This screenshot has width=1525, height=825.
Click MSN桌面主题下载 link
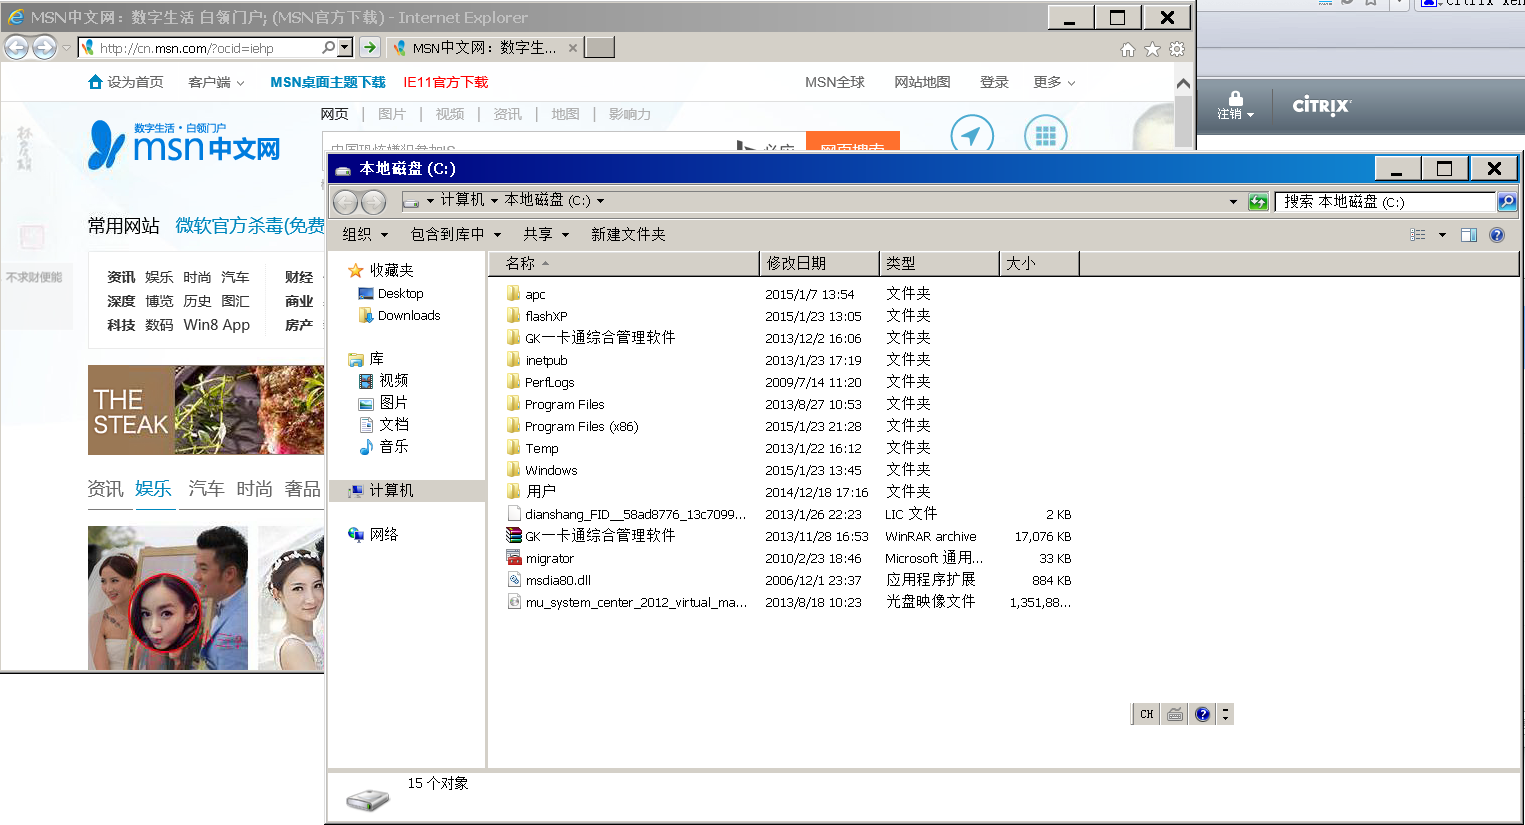(328, 82)
